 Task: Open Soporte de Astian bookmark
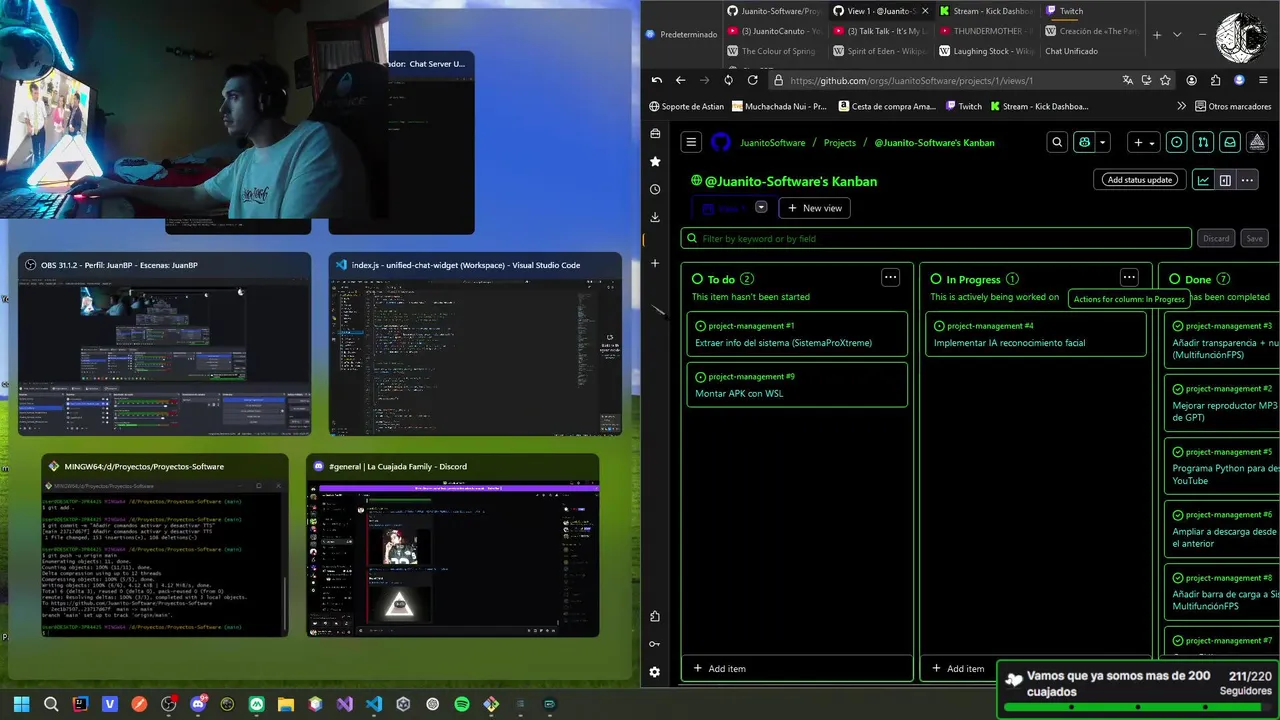point(686,106)
